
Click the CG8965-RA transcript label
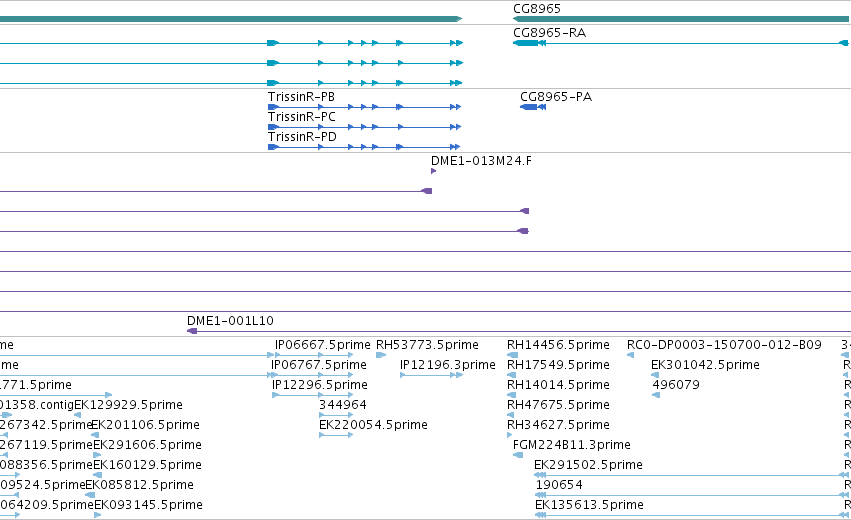549,33
